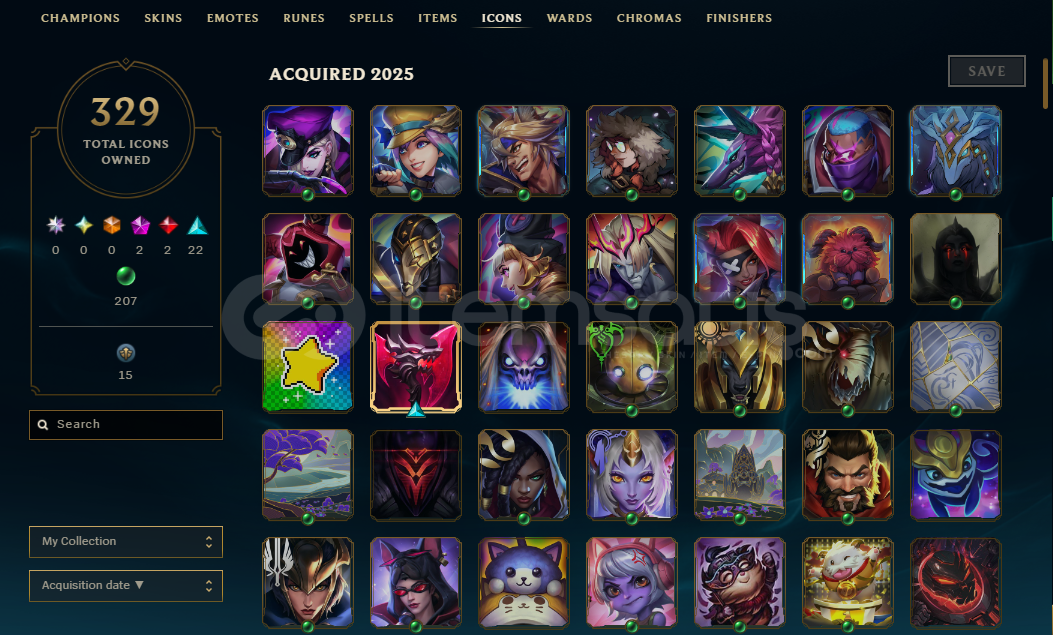Open the My Collection dropdown
This screenshot has height=635, width=1053.
[x=126, y=542]
